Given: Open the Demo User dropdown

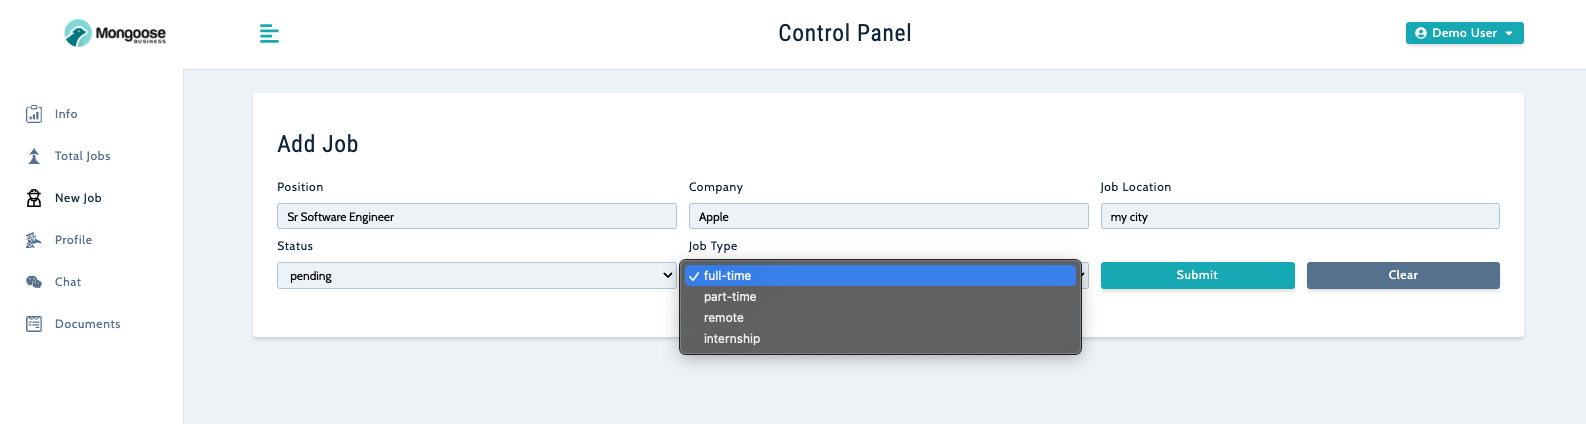Looking at the screenshot, I should point(1464,33).
